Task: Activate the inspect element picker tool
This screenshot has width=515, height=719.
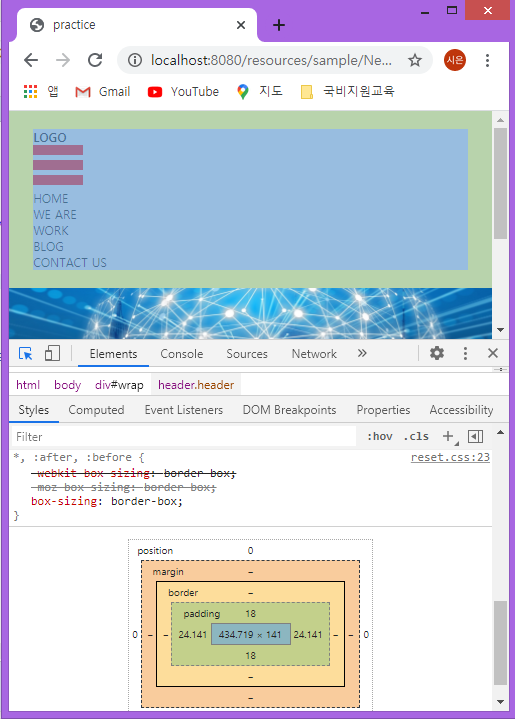Action: (25, 354)
